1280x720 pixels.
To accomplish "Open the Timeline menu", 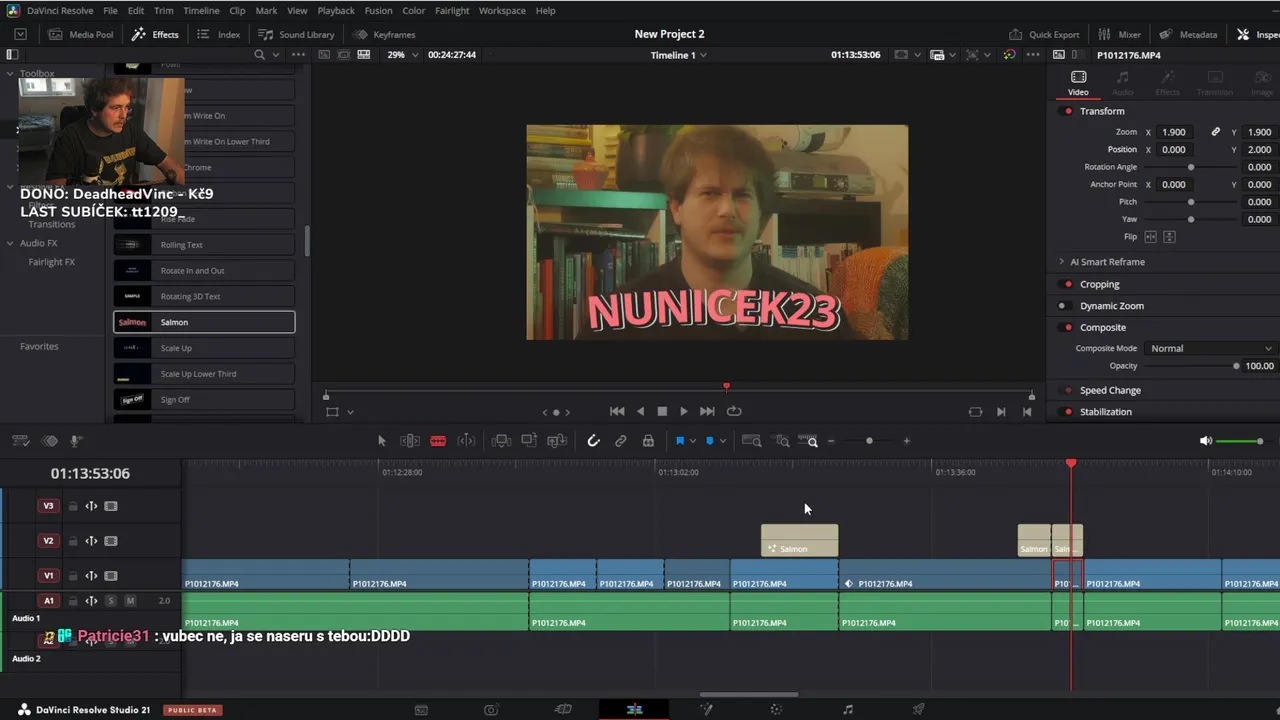I will [x=201, y=10].
